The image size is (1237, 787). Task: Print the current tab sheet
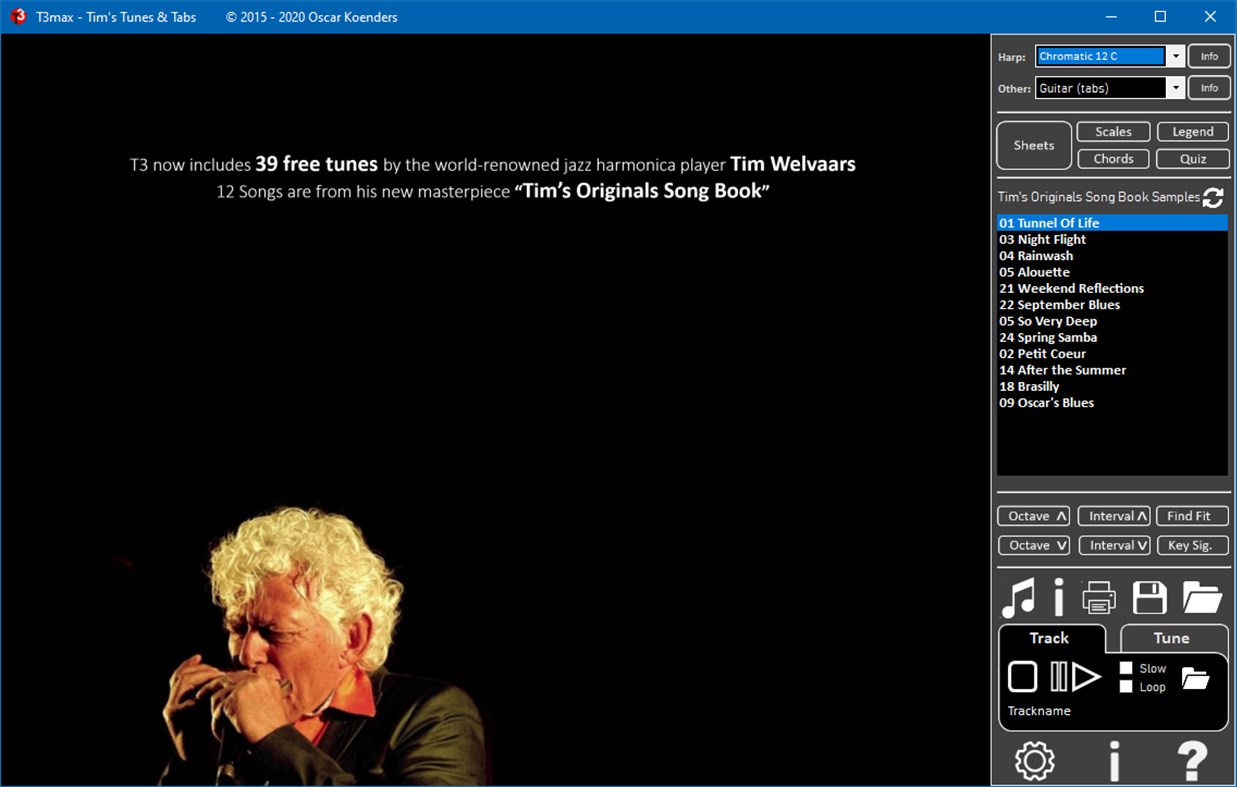[1099, 597]
